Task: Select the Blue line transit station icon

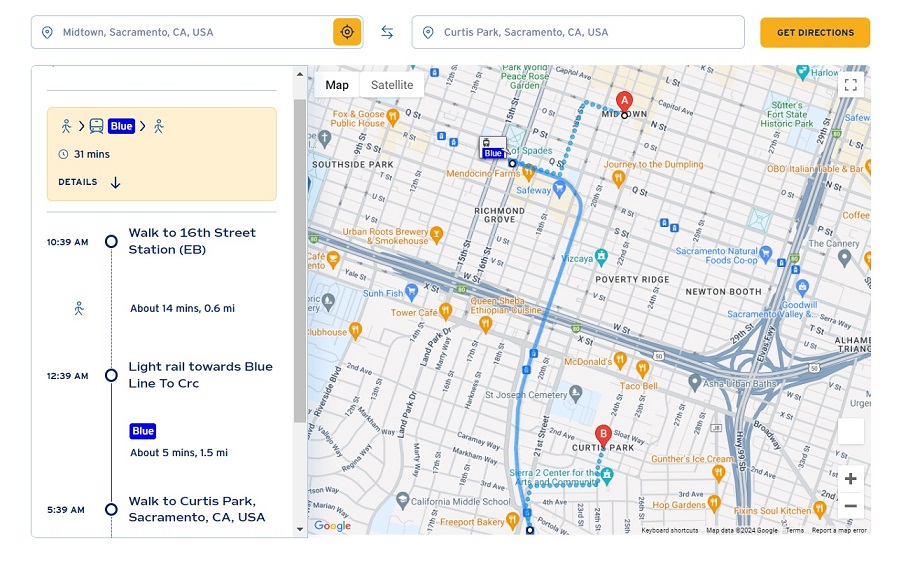Action: click(492, 147)
